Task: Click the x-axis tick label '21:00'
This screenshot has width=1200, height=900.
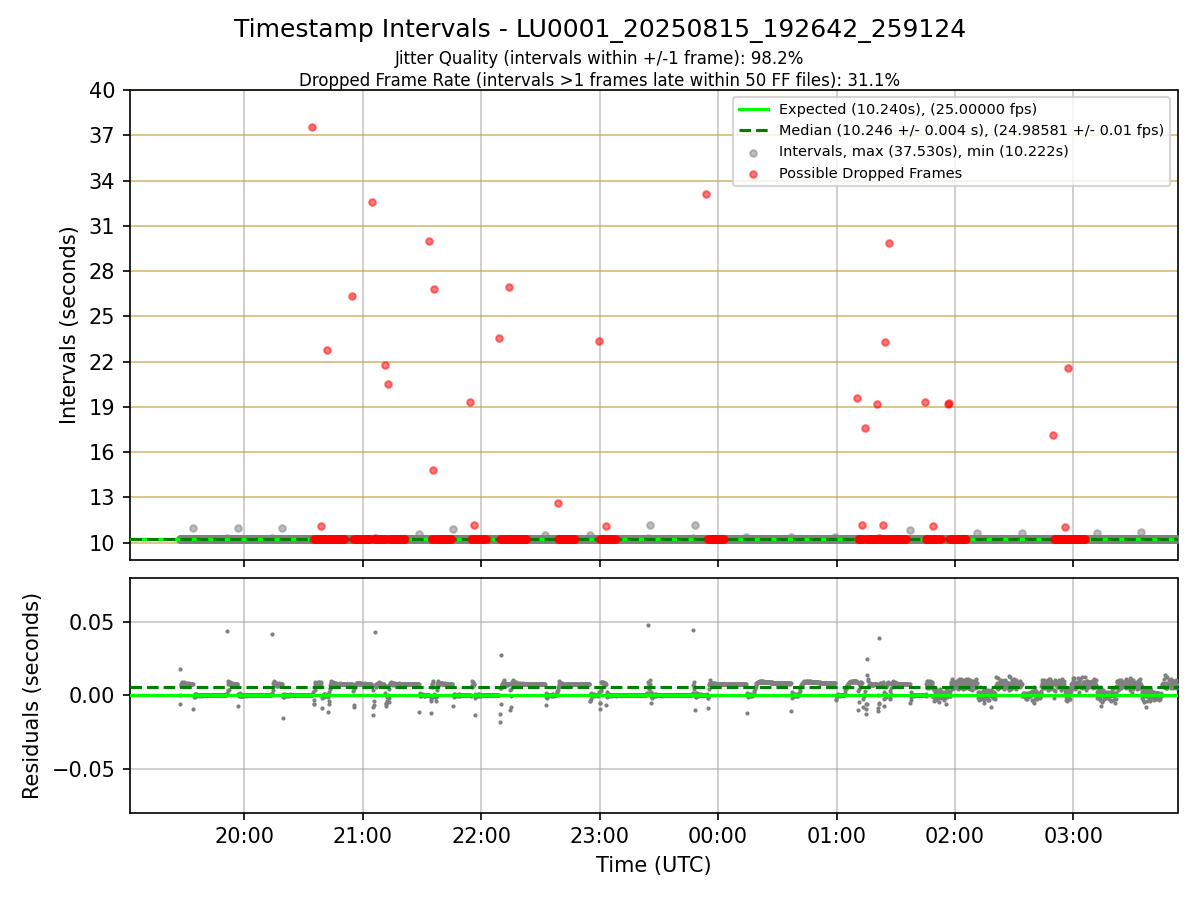Action: tap(362, 834)
